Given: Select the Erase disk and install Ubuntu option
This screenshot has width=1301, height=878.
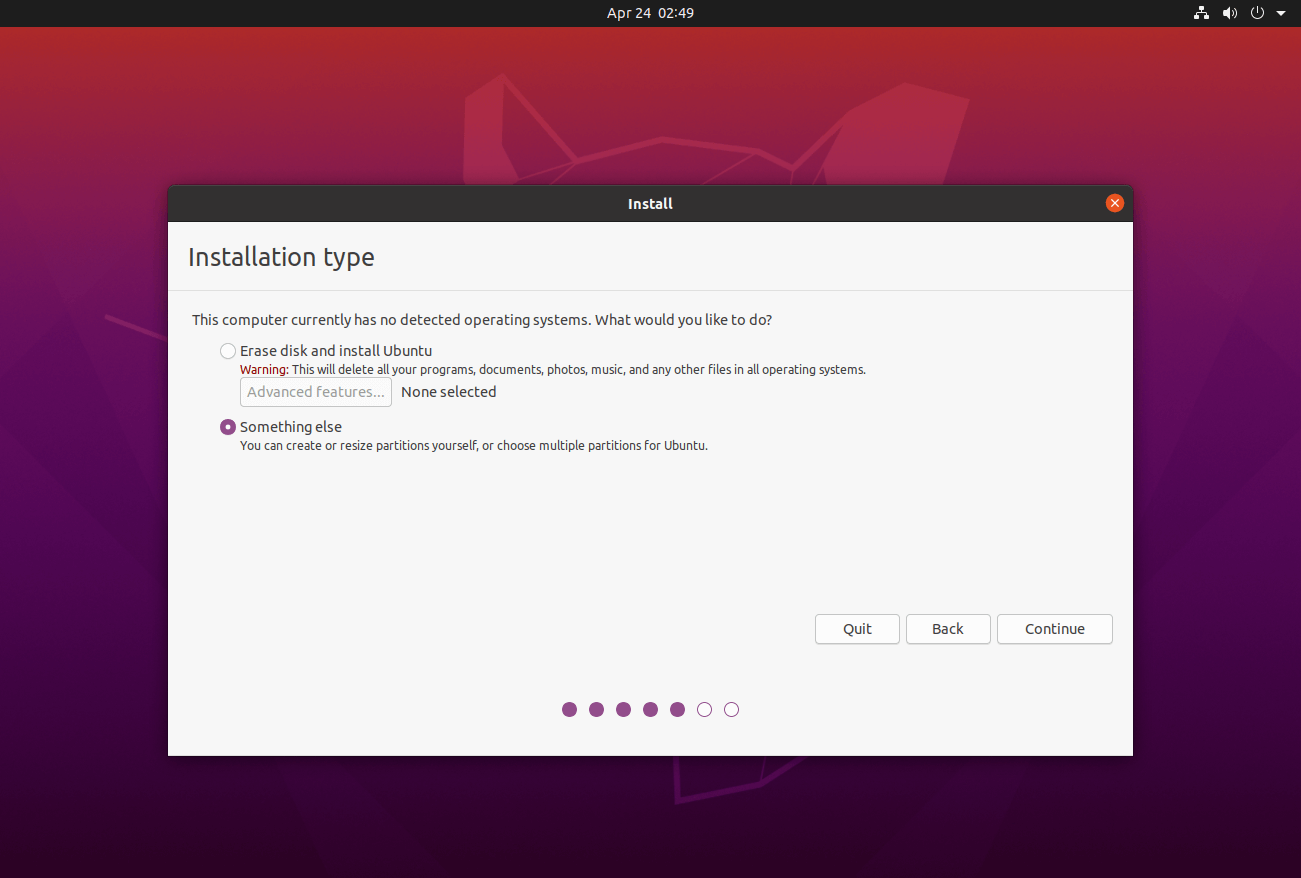Looking at the screenshot, I should (227, 351).
